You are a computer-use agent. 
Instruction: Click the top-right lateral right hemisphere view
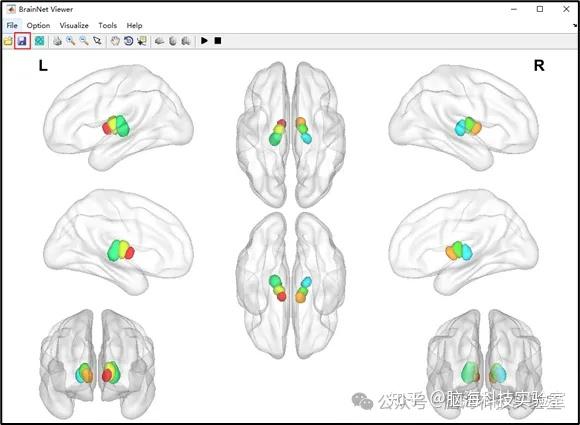click(463, 117)
